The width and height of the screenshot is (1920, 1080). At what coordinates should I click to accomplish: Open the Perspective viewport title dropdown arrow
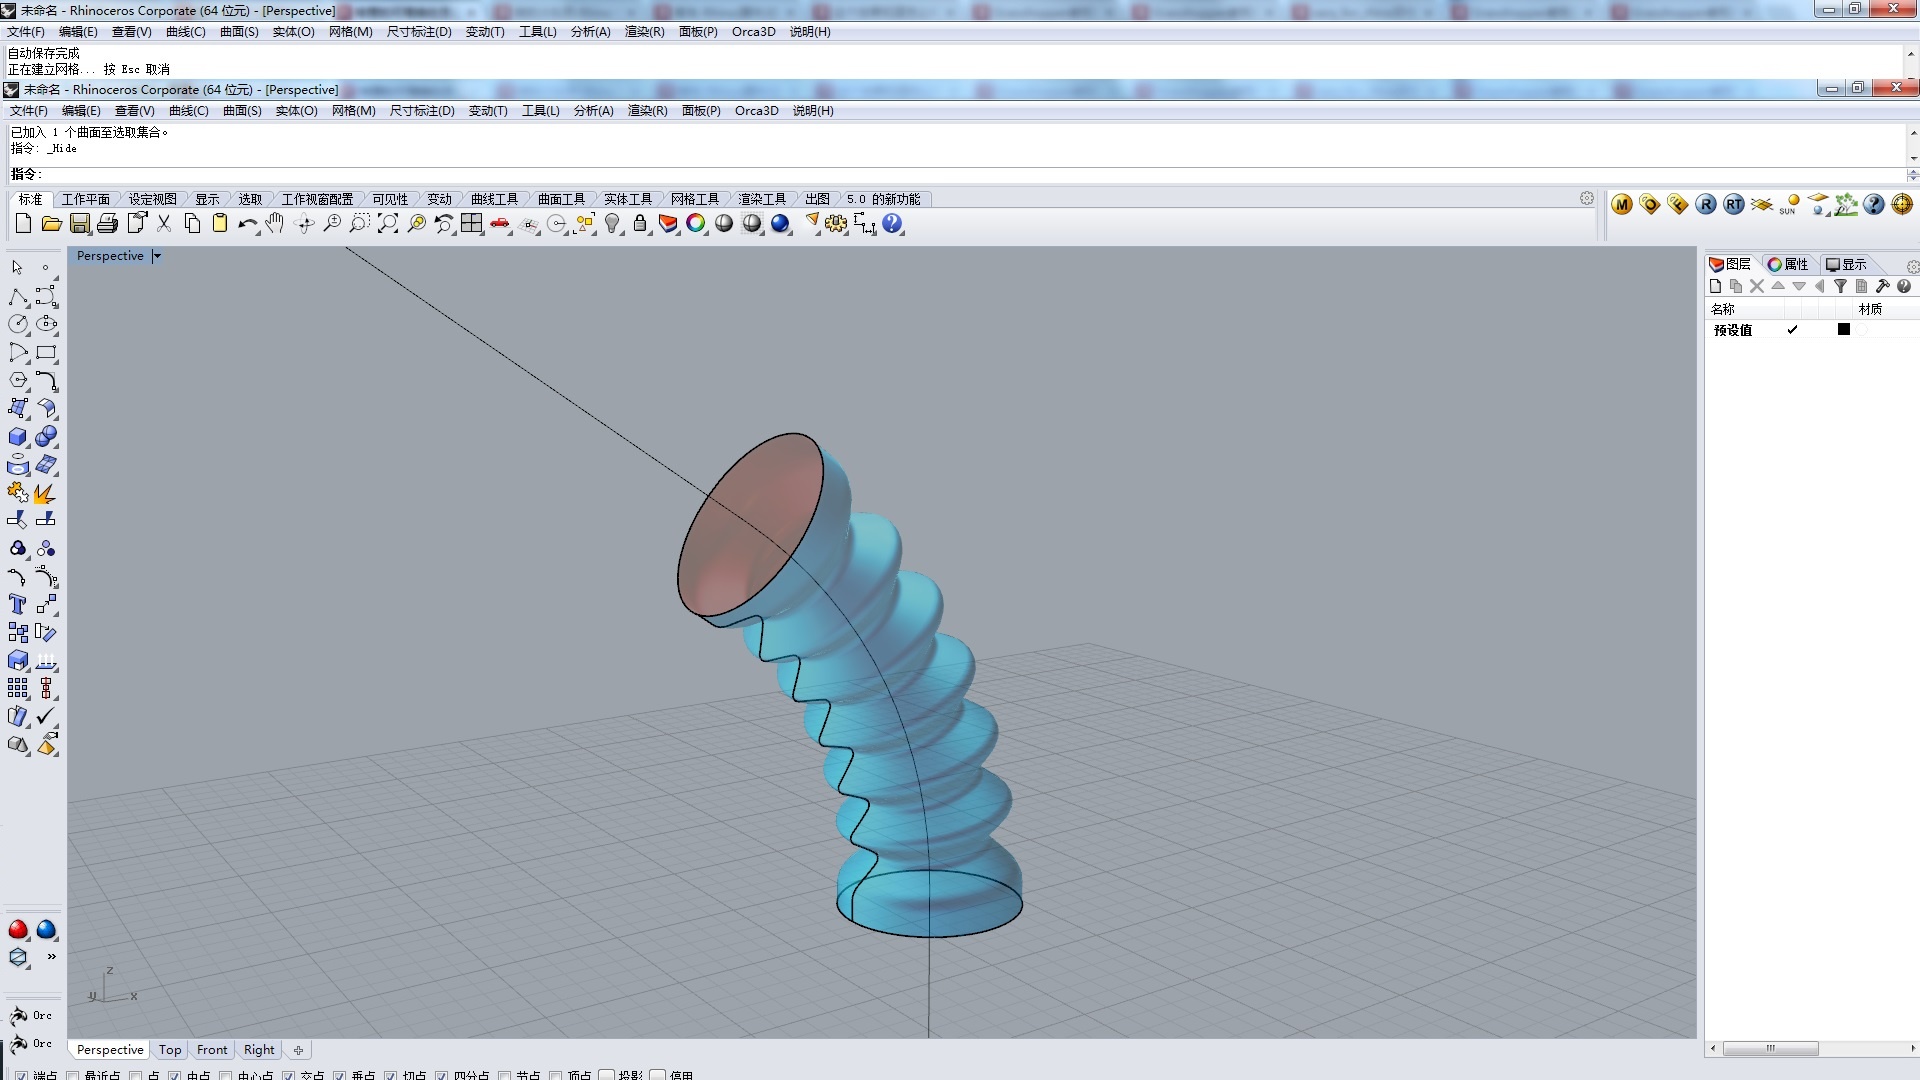(x=157, y=256)
